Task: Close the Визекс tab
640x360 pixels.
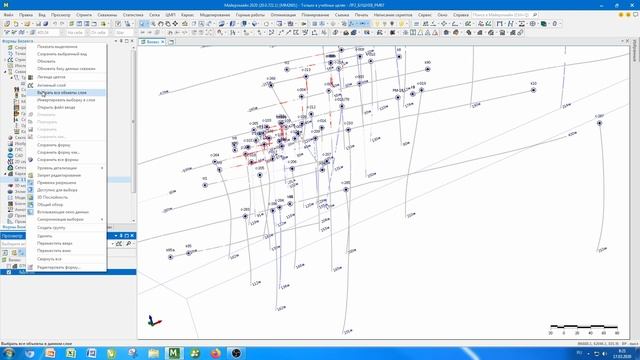Action: tap(163, 42)
